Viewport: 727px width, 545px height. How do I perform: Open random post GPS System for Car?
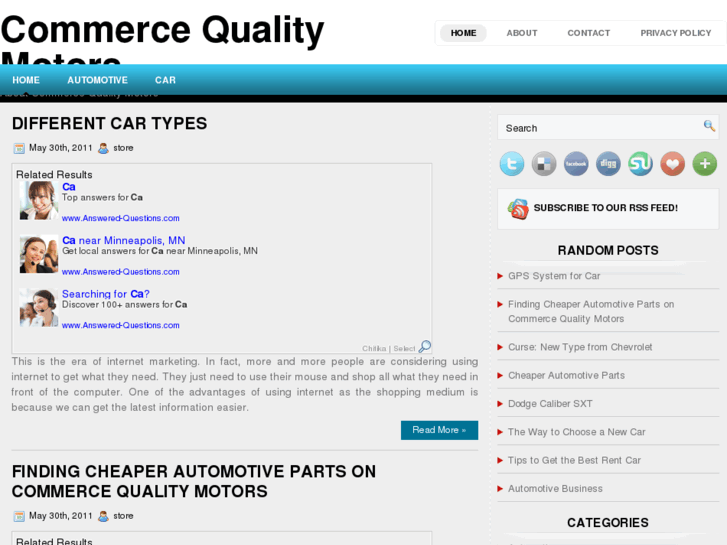pyautogui.click(x=554, y=276)
